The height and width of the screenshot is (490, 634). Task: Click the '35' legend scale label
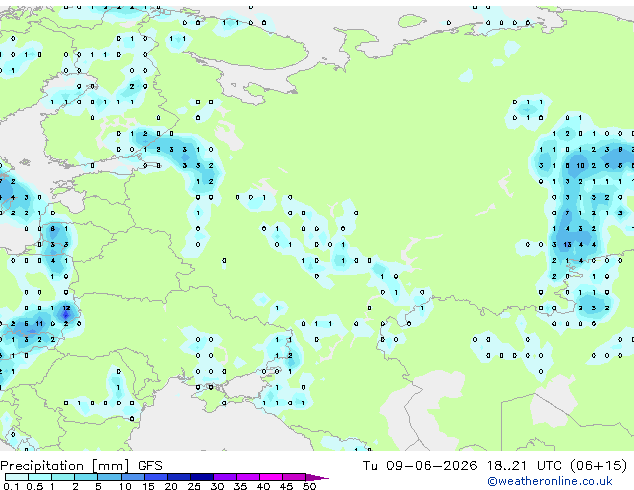[x=240, y=486]
